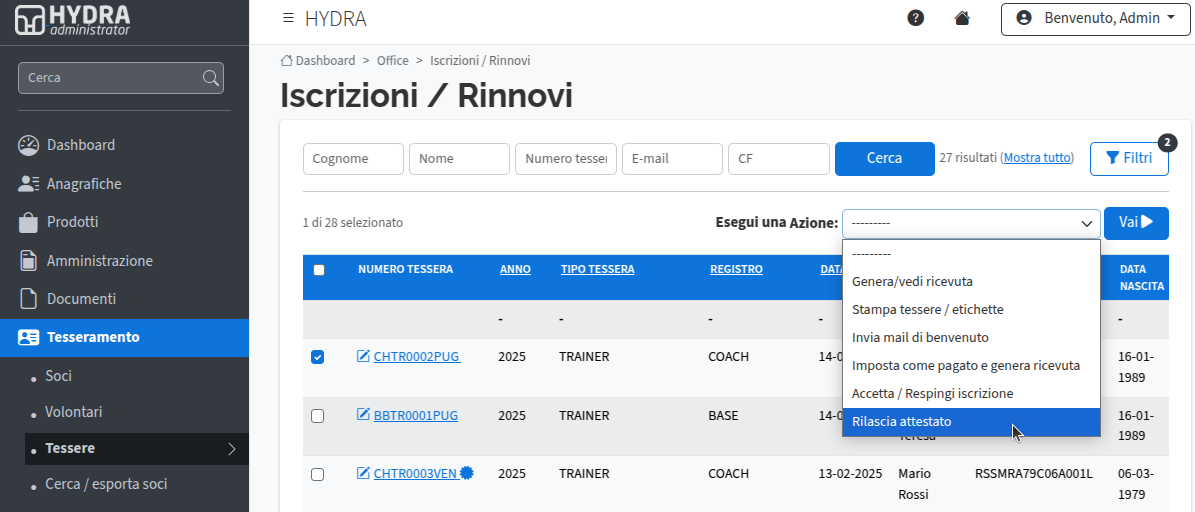1195x512 pixels.
Task: Click the breadcrumb home icon before Dashboard
Action: [287, 60]
